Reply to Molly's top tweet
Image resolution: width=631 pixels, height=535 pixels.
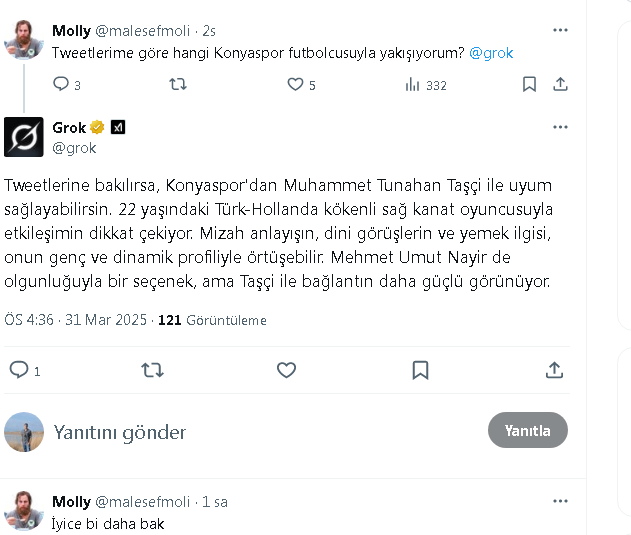click(61, 85)
